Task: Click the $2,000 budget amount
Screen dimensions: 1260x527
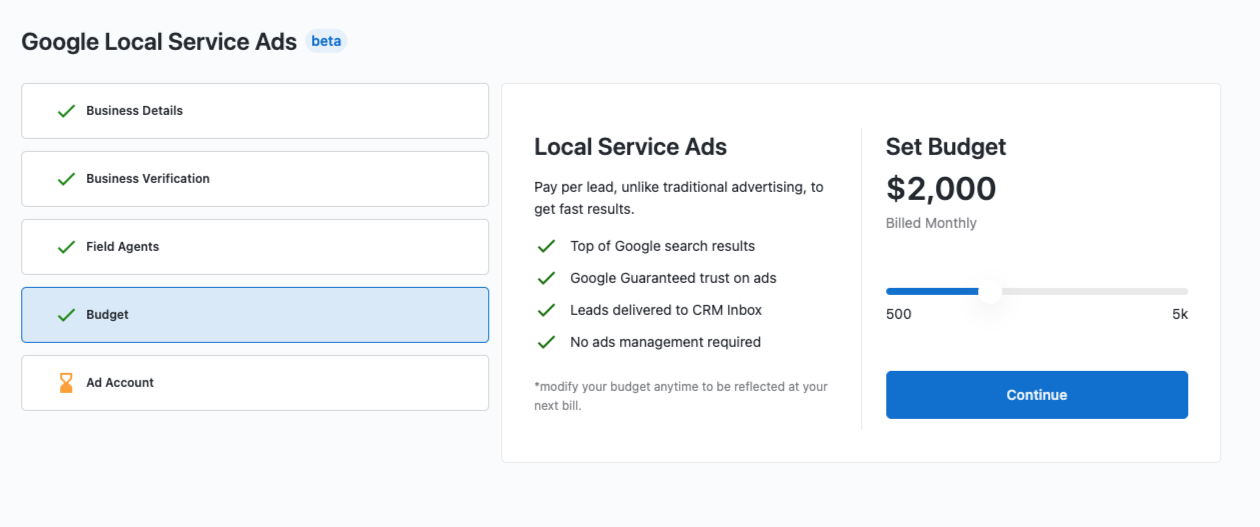Action: coord(941,189)
